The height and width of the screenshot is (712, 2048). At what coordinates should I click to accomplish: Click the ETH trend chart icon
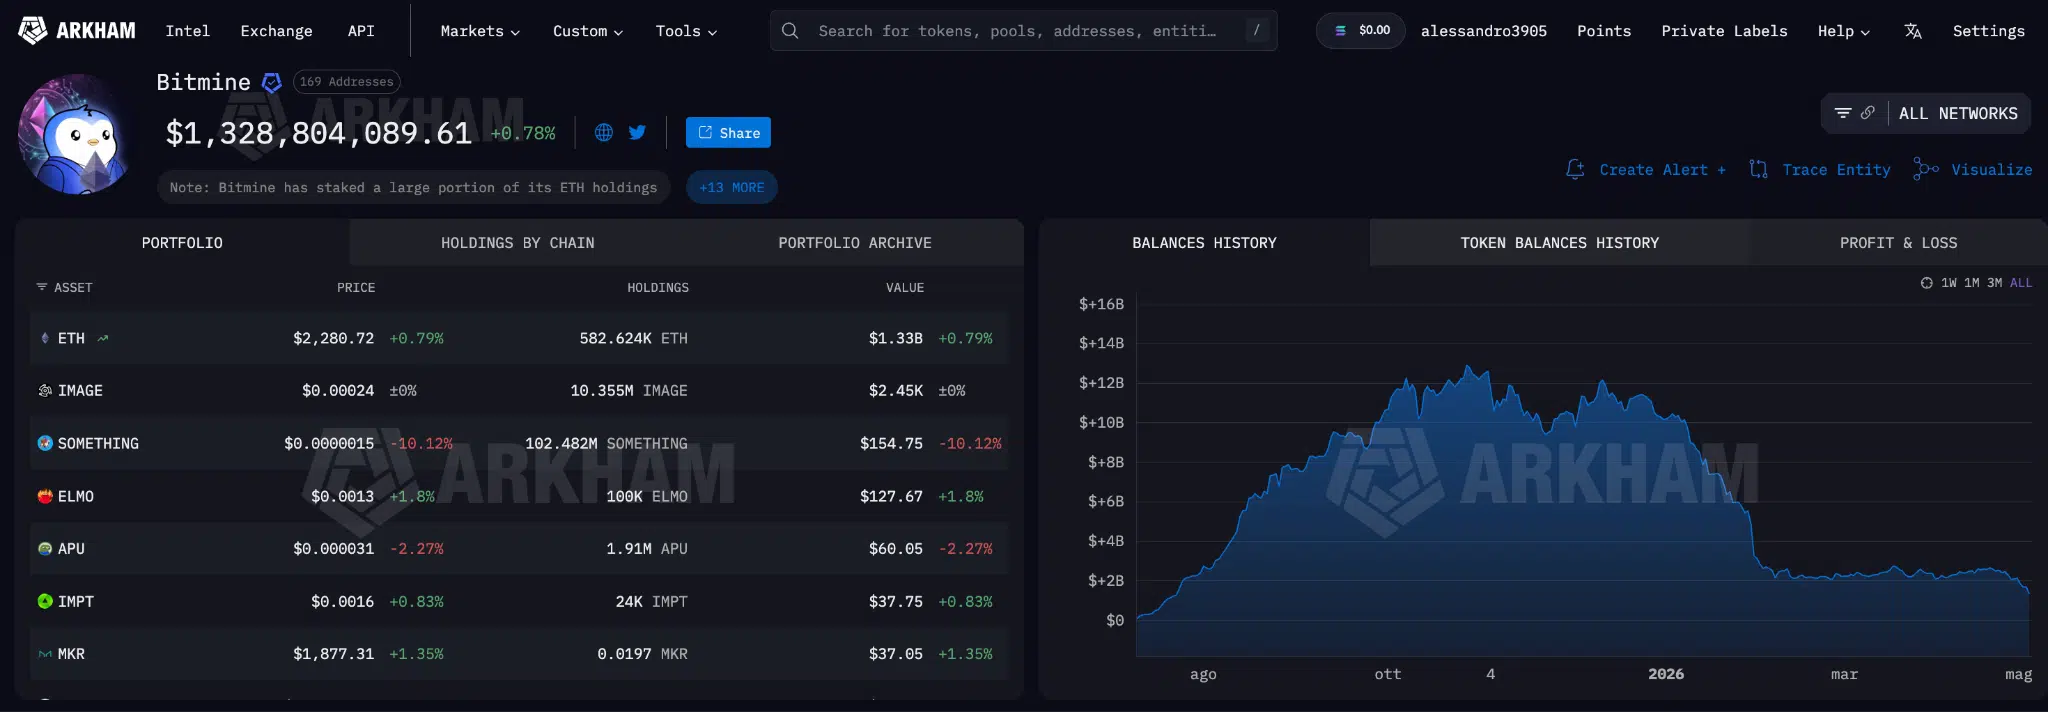pos(103,338)
